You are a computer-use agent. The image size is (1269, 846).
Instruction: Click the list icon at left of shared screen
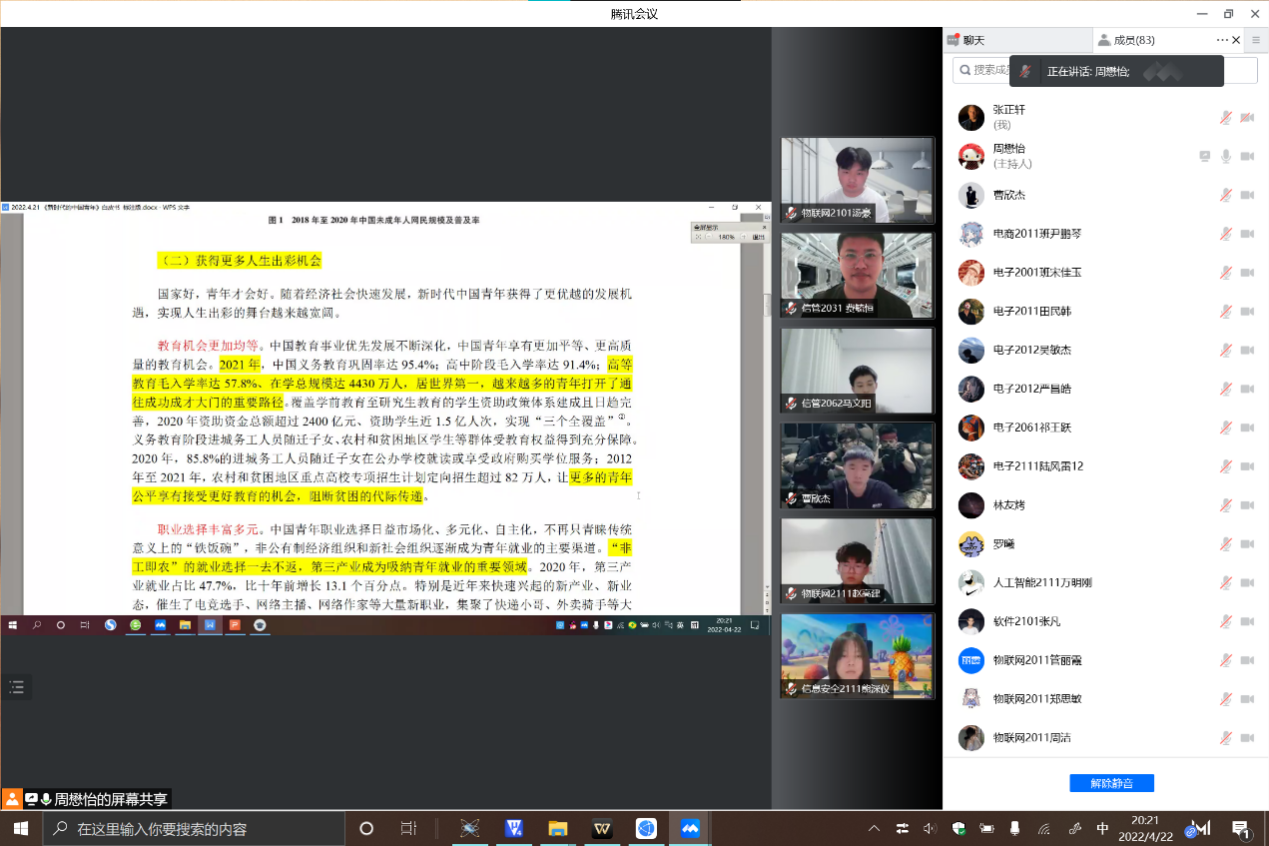[16, 686]
